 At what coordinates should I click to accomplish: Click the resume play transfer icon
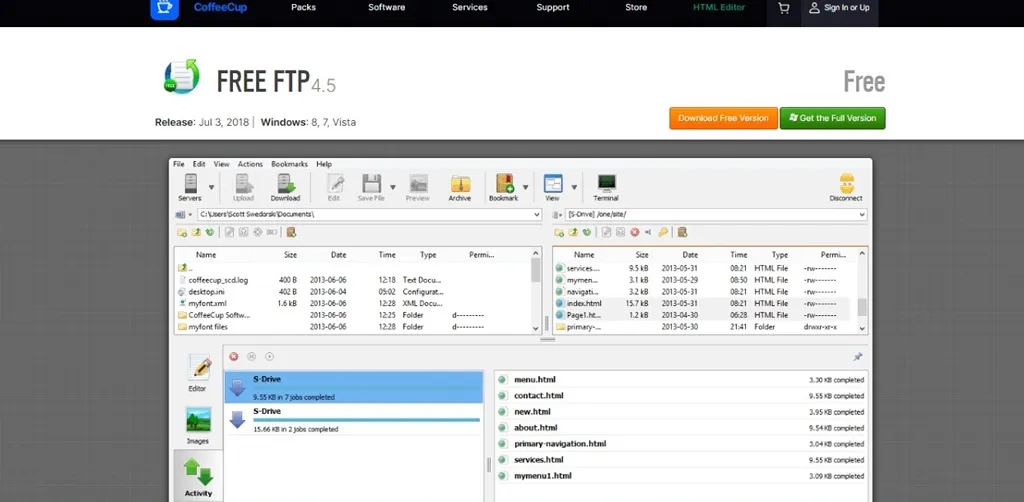269,356
